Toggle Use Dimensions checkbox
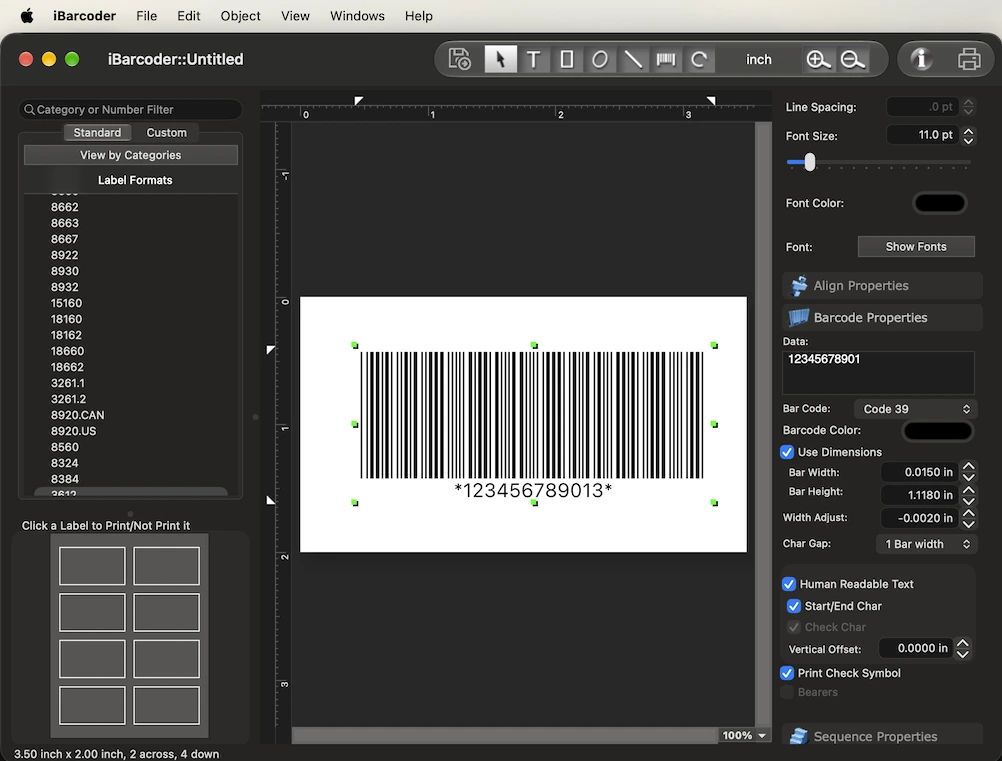 [787, 452]
